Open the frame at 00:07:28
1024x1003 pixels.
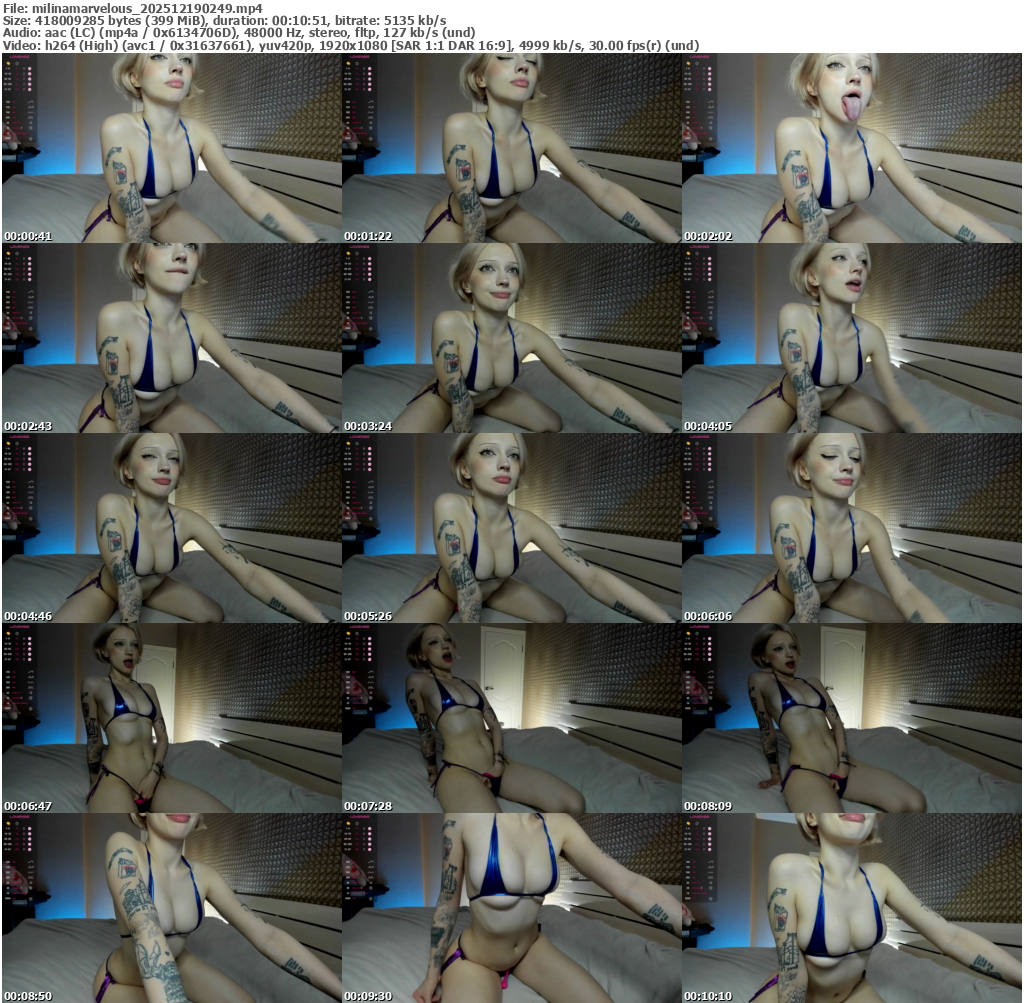[x=511, y=717]
